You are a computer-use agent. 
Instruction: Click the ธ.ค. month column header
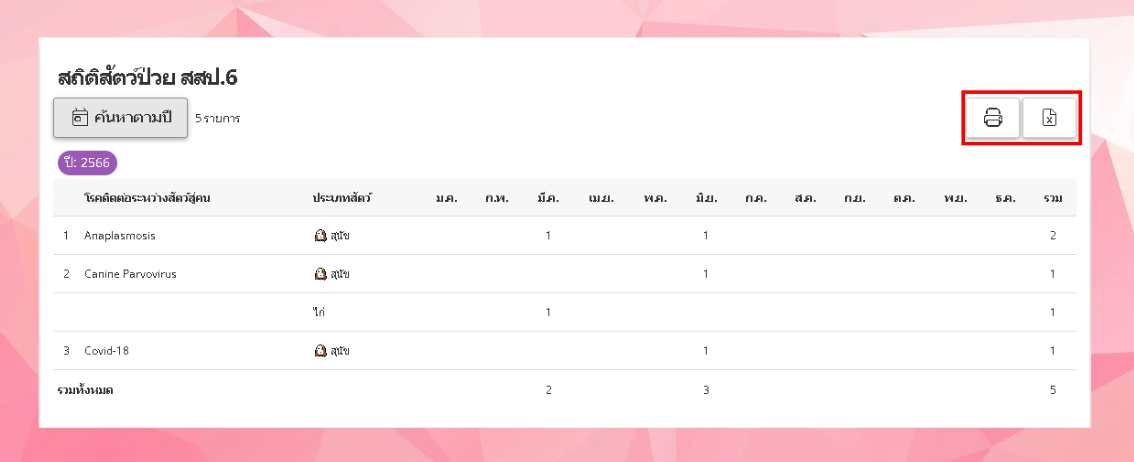tap(1005, 198)
